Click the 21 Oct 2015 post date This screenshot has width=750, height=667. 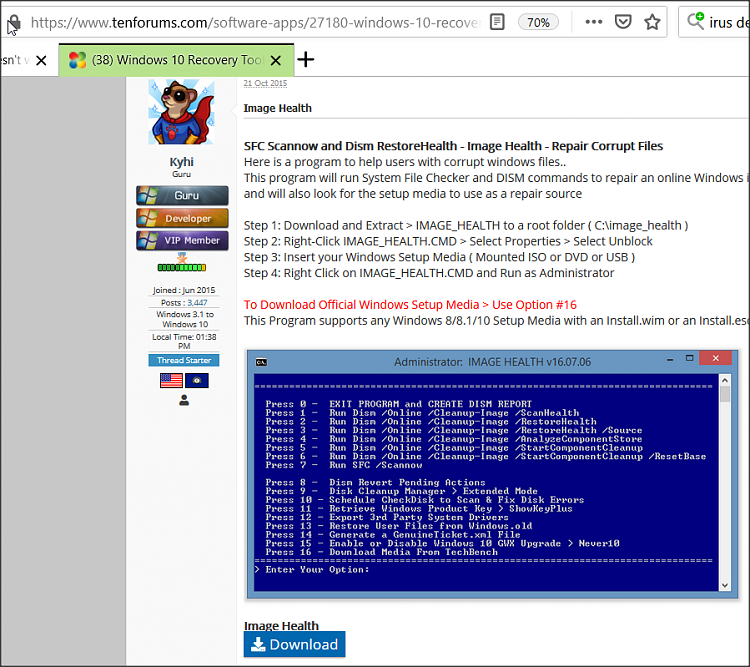click(265, 83)
